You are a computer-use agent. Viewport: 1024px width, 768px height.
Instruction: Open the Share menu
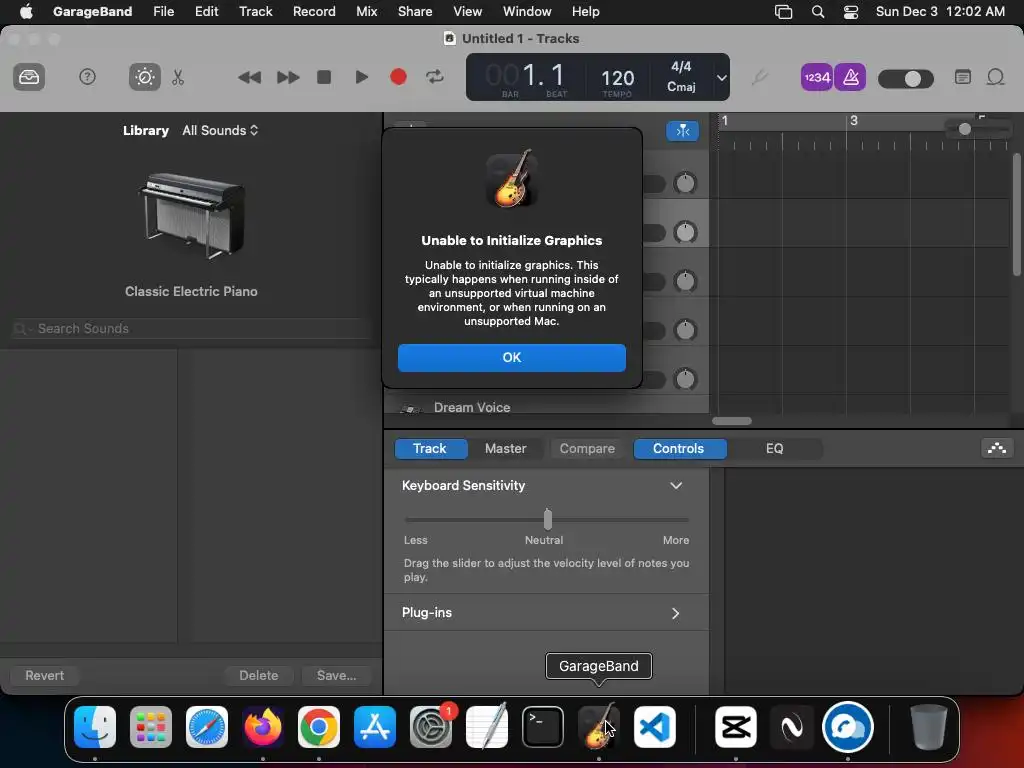[x=415, y=11]
